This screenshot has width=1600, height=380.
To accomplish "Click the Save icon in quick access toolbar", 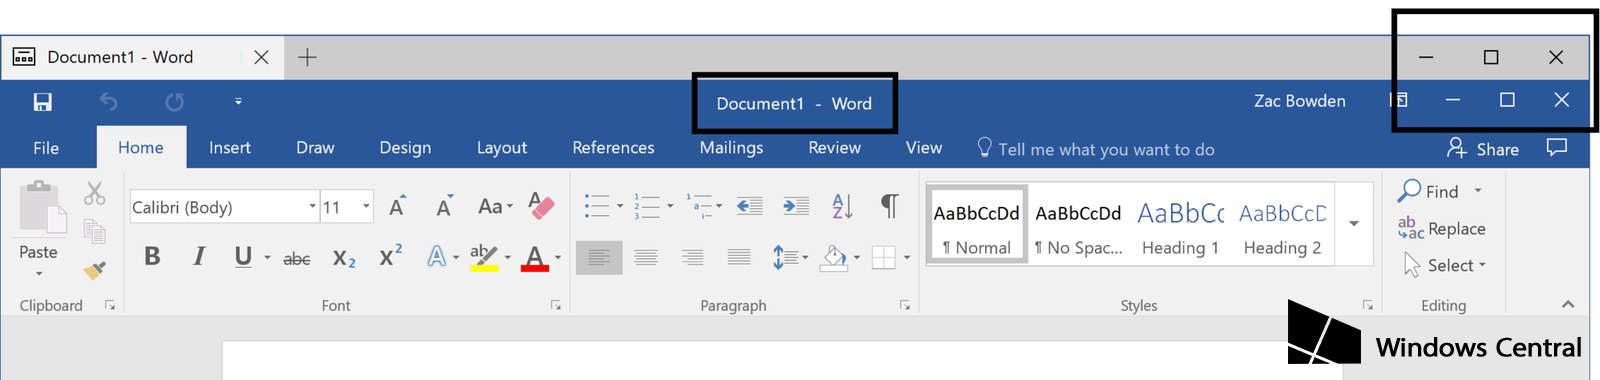I will pyautogui.click(x=42, y=102).
